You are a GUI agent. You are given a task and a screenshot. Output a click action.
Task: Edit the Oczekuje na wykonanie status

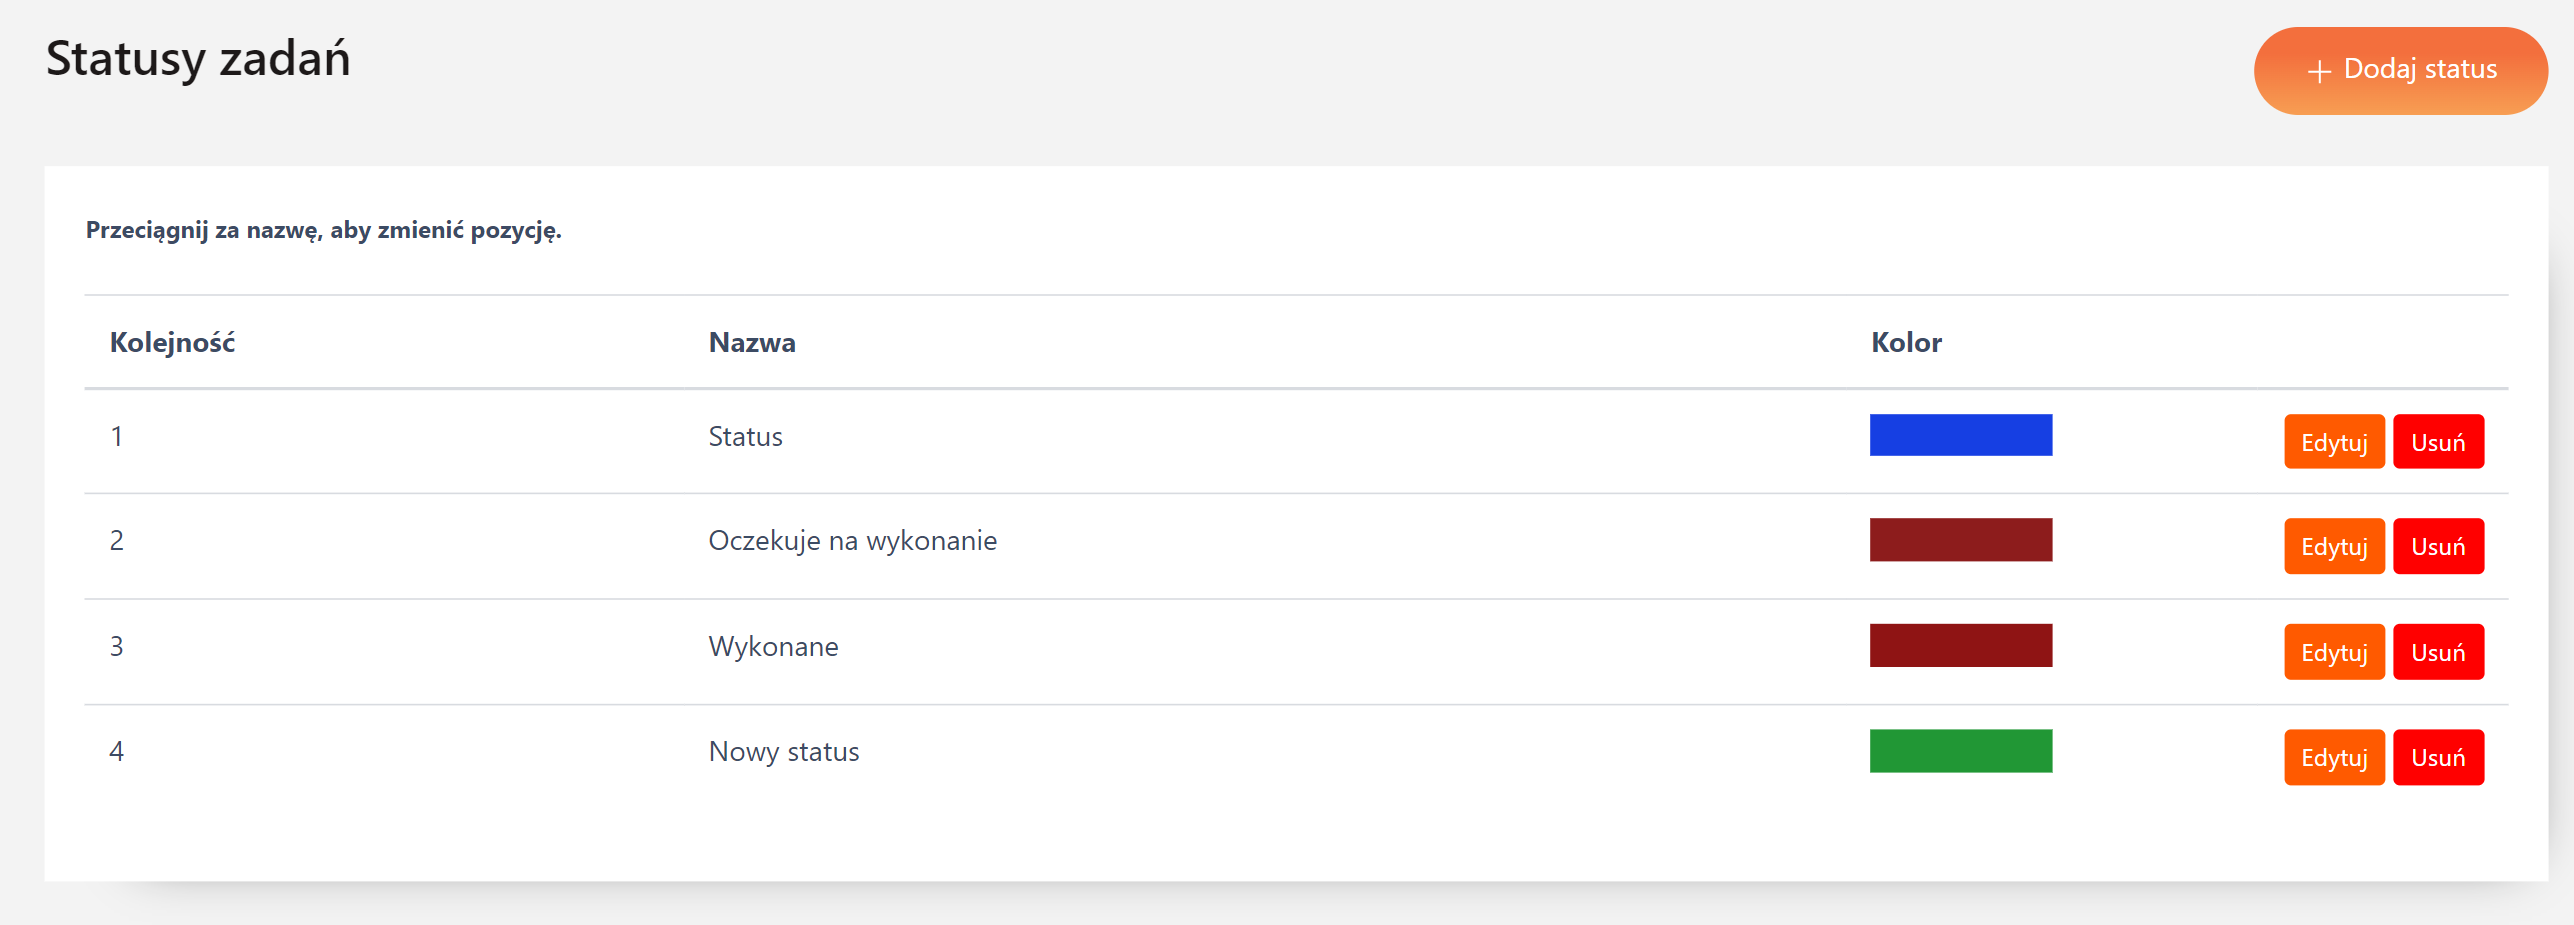click(x=2334, y=546)
